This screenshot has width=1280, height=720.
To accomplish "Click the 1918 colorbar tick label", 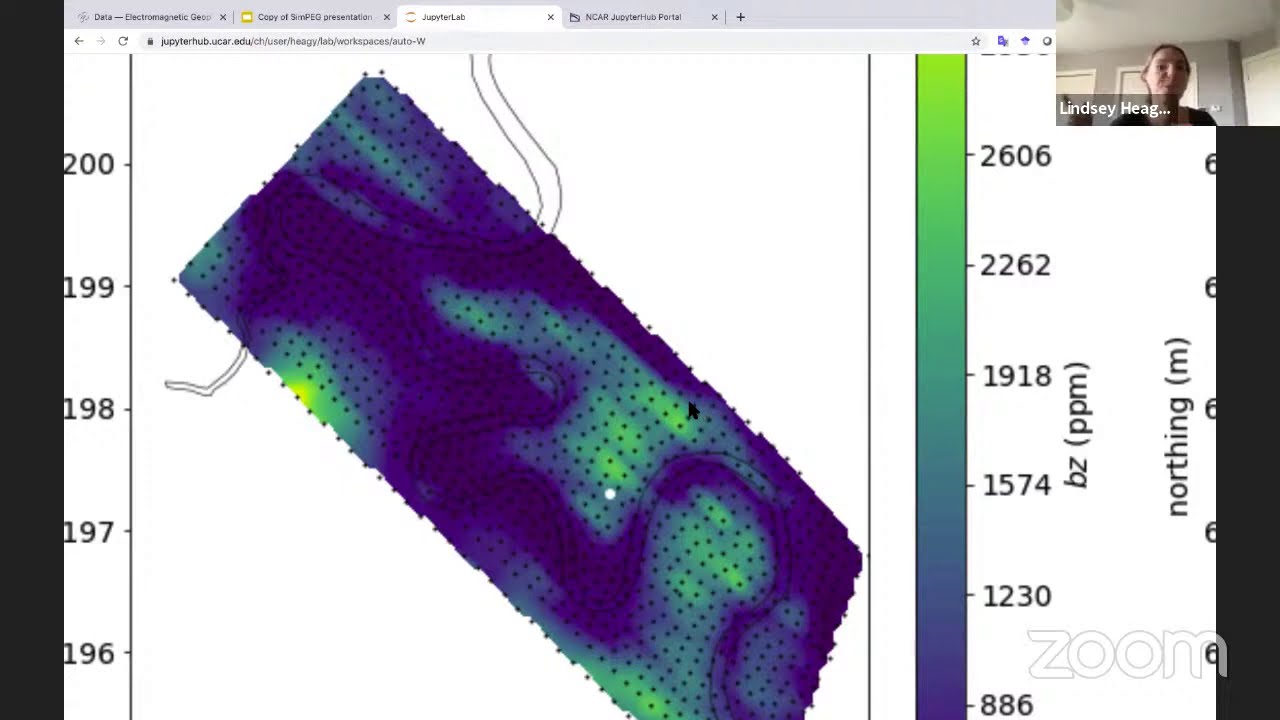I will tap(1015, 376).
